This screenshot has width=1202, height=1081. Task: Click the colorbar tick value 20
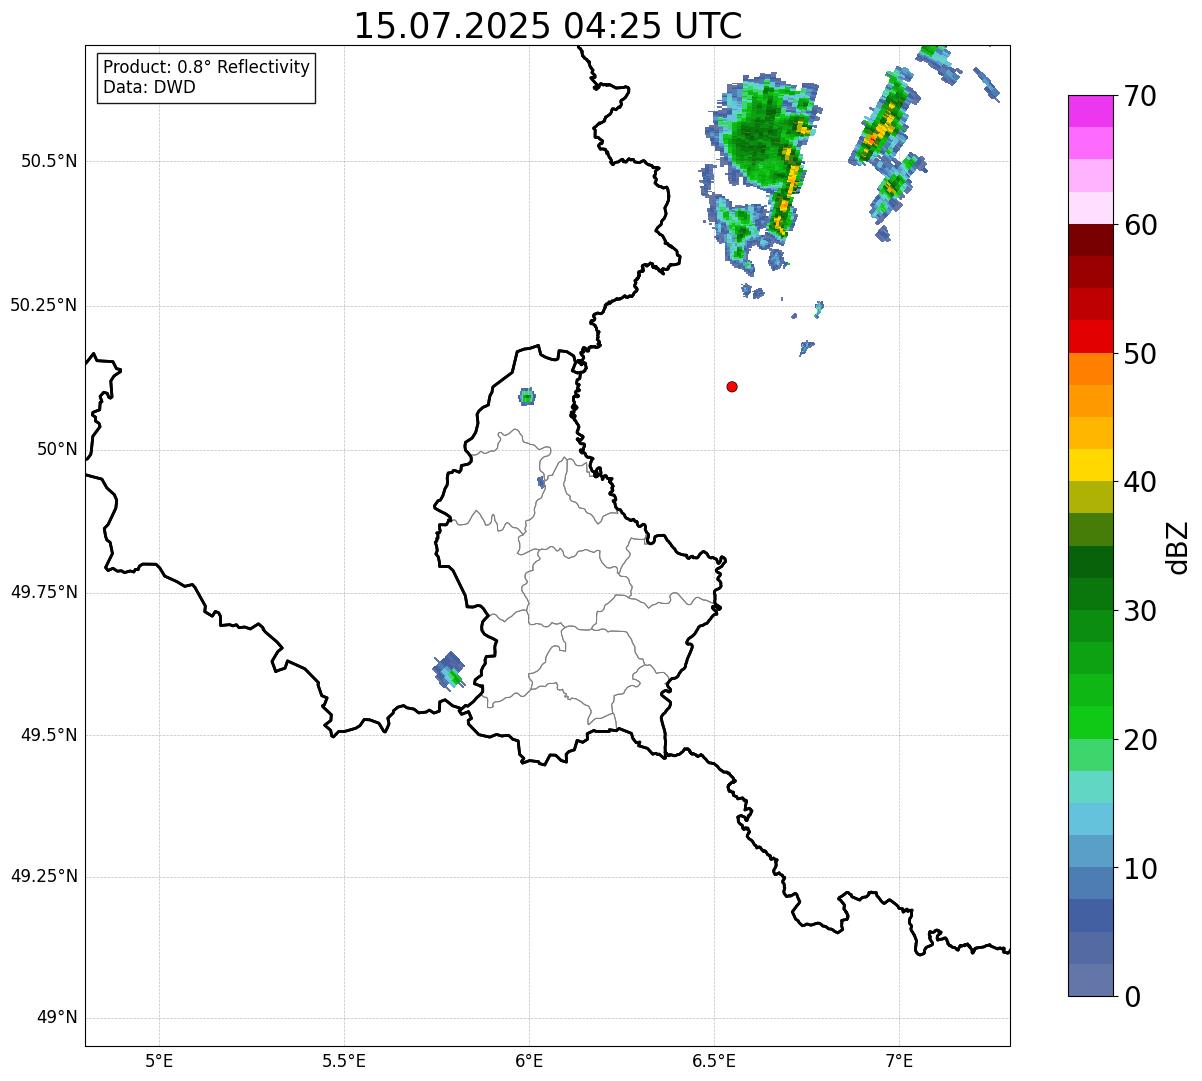tap(1140, 740)
